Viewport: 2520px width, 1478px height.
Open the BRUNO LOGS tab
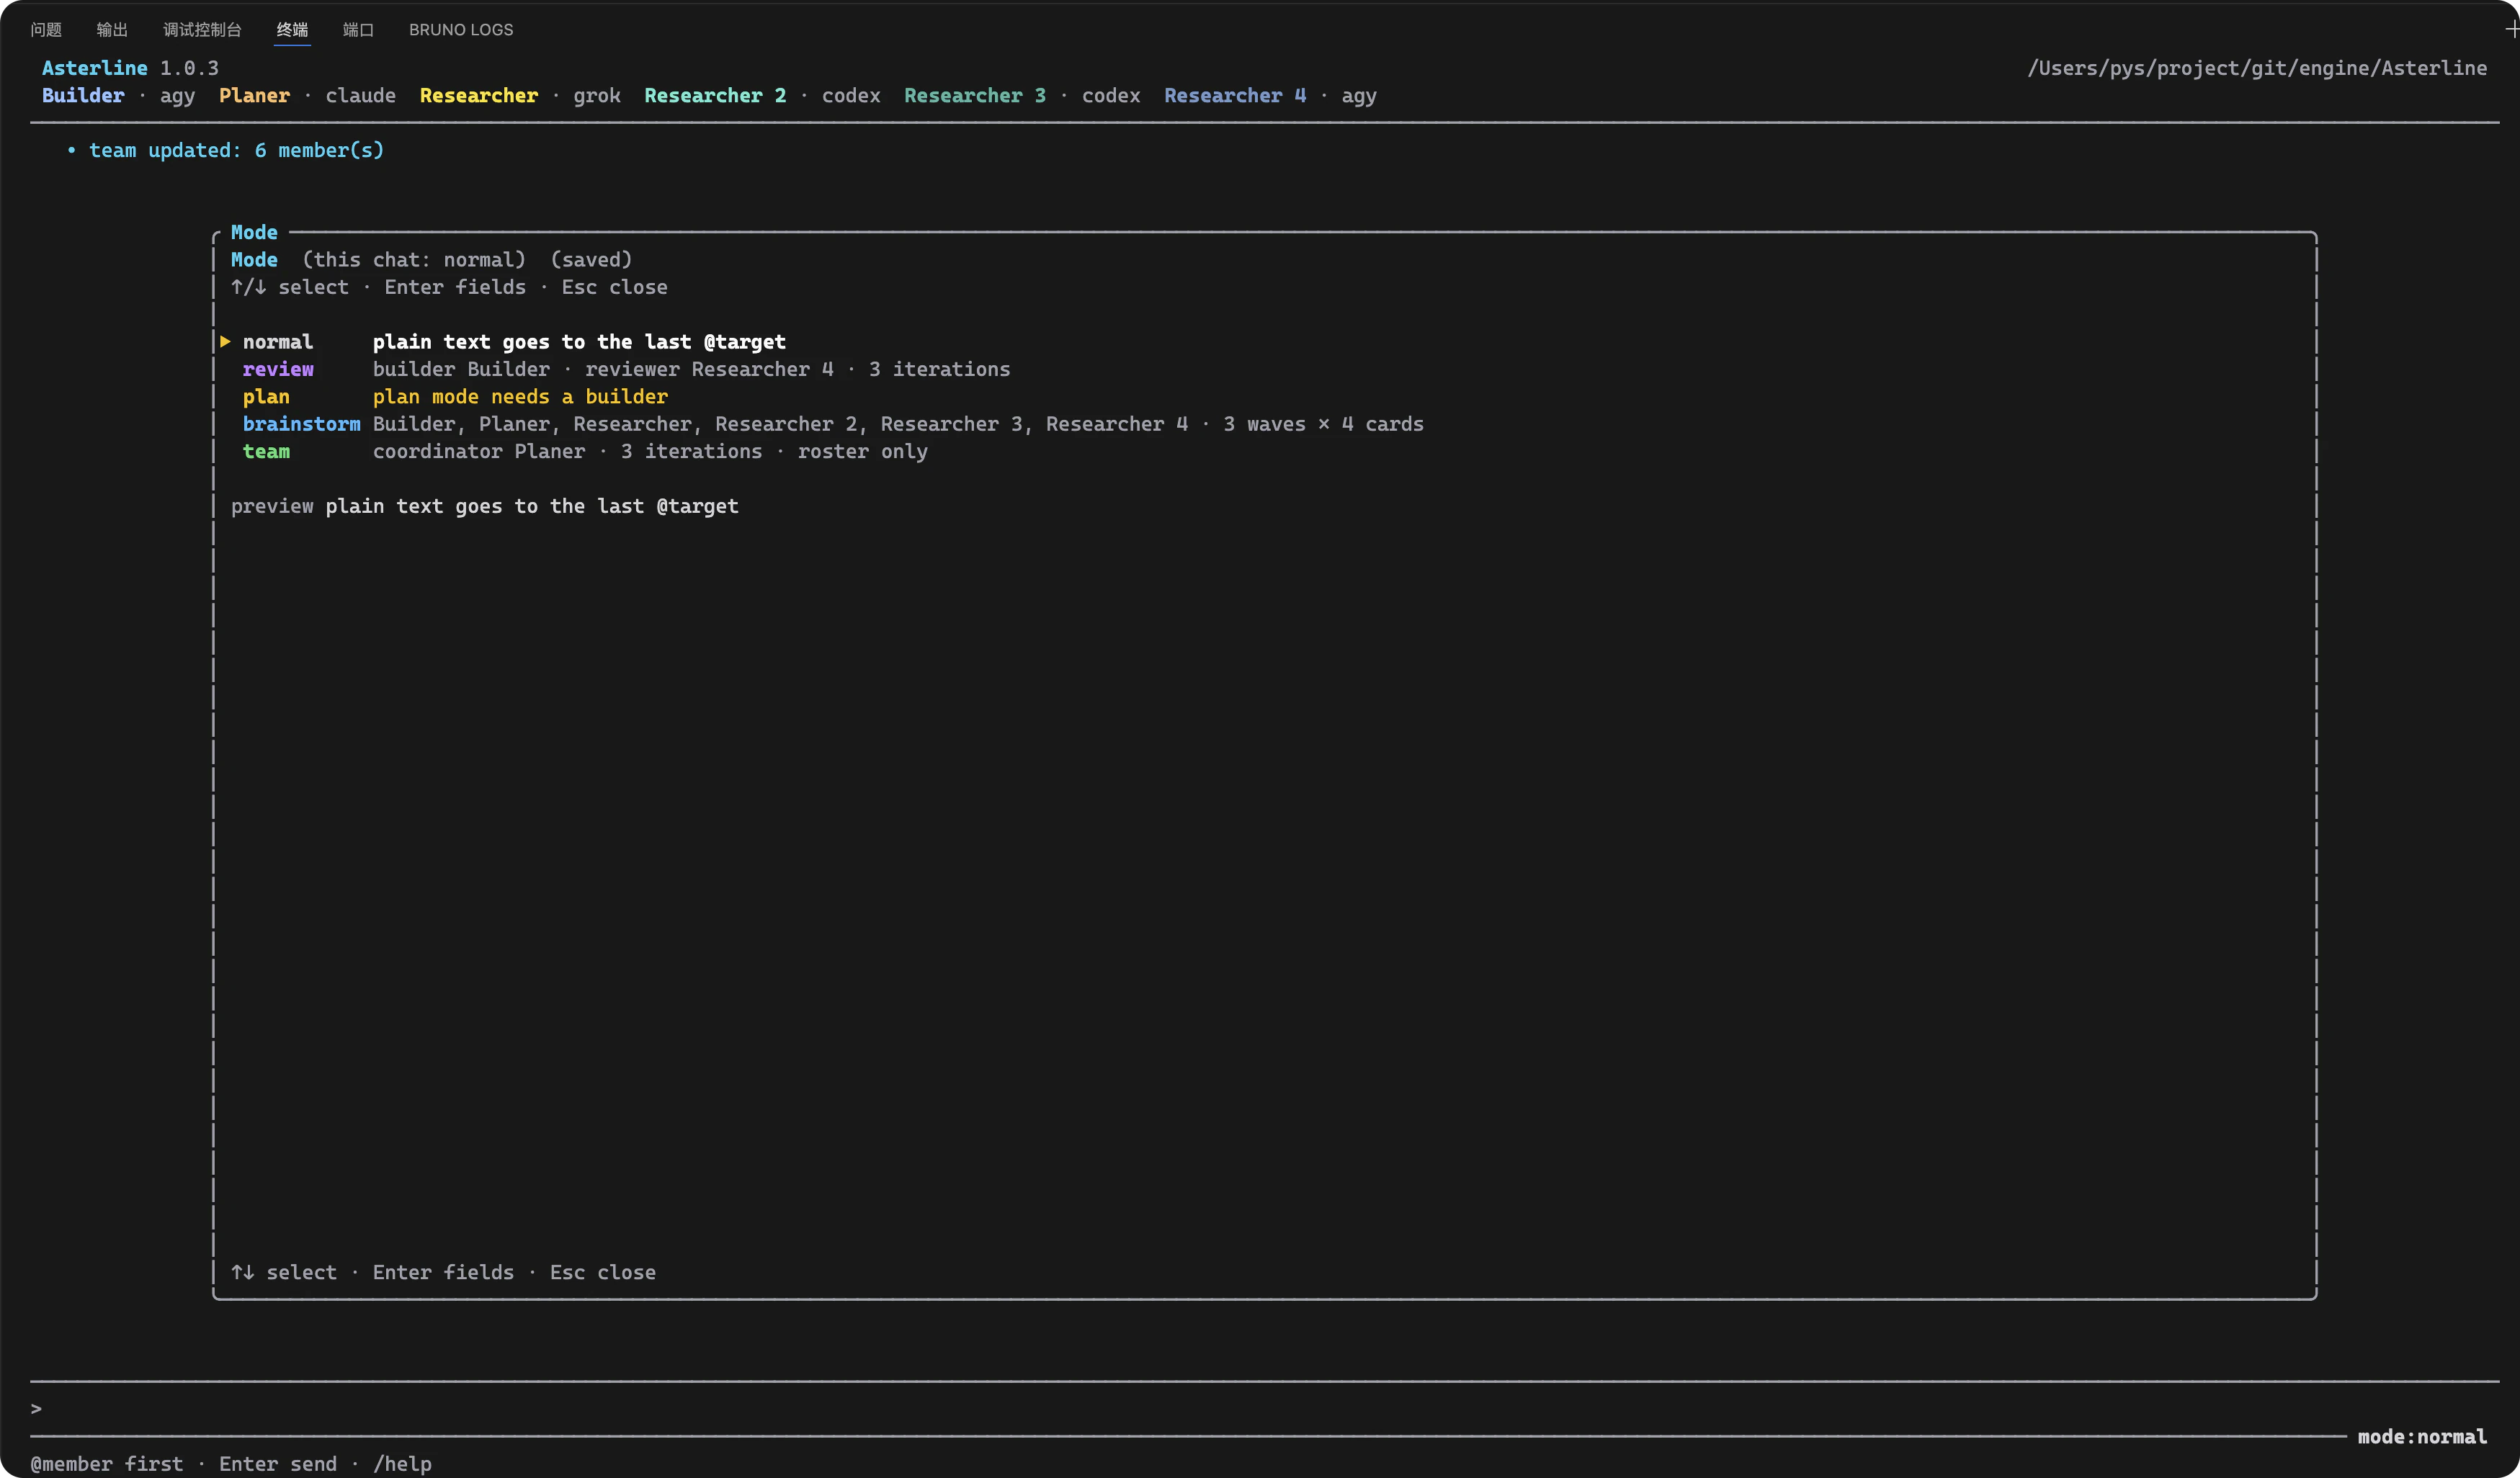461,30
